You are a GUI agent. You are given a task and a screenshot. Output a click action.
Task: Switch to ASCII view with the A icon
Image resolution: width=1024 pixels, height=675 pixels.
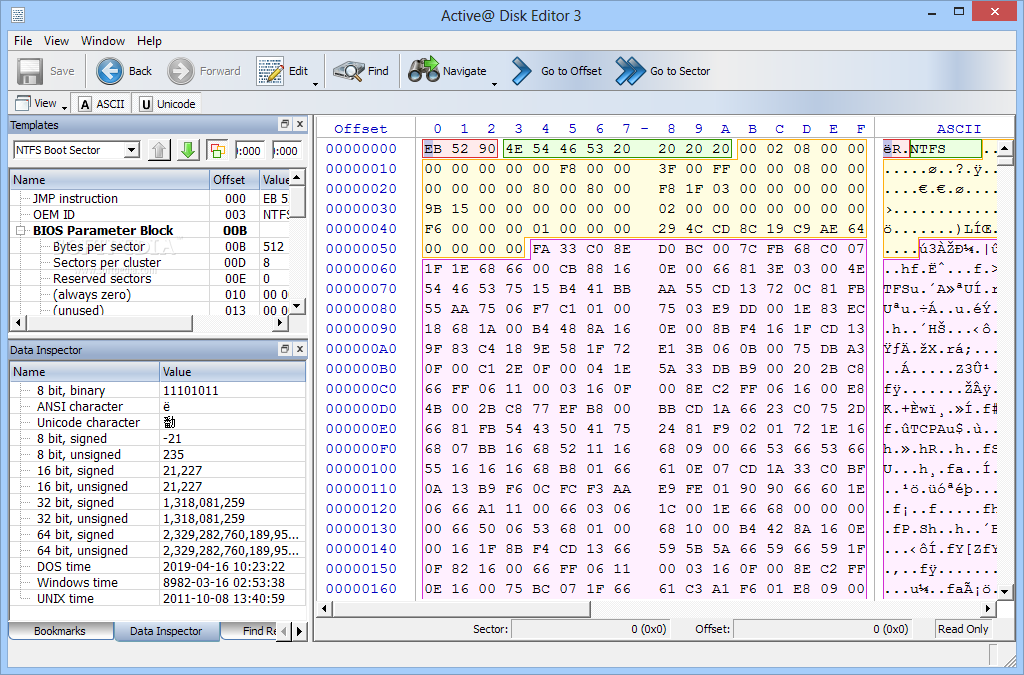click(x=85, y=104)
